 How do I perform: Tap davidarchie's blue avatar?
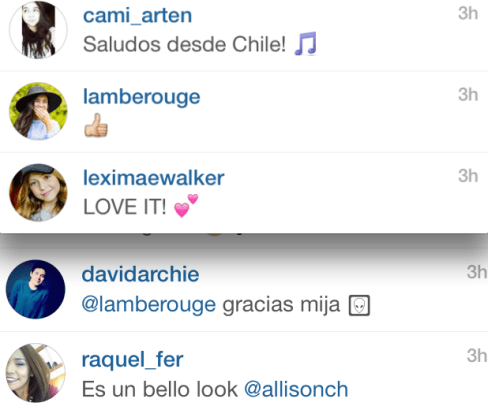pyautogui.click(x=36, y=289)
